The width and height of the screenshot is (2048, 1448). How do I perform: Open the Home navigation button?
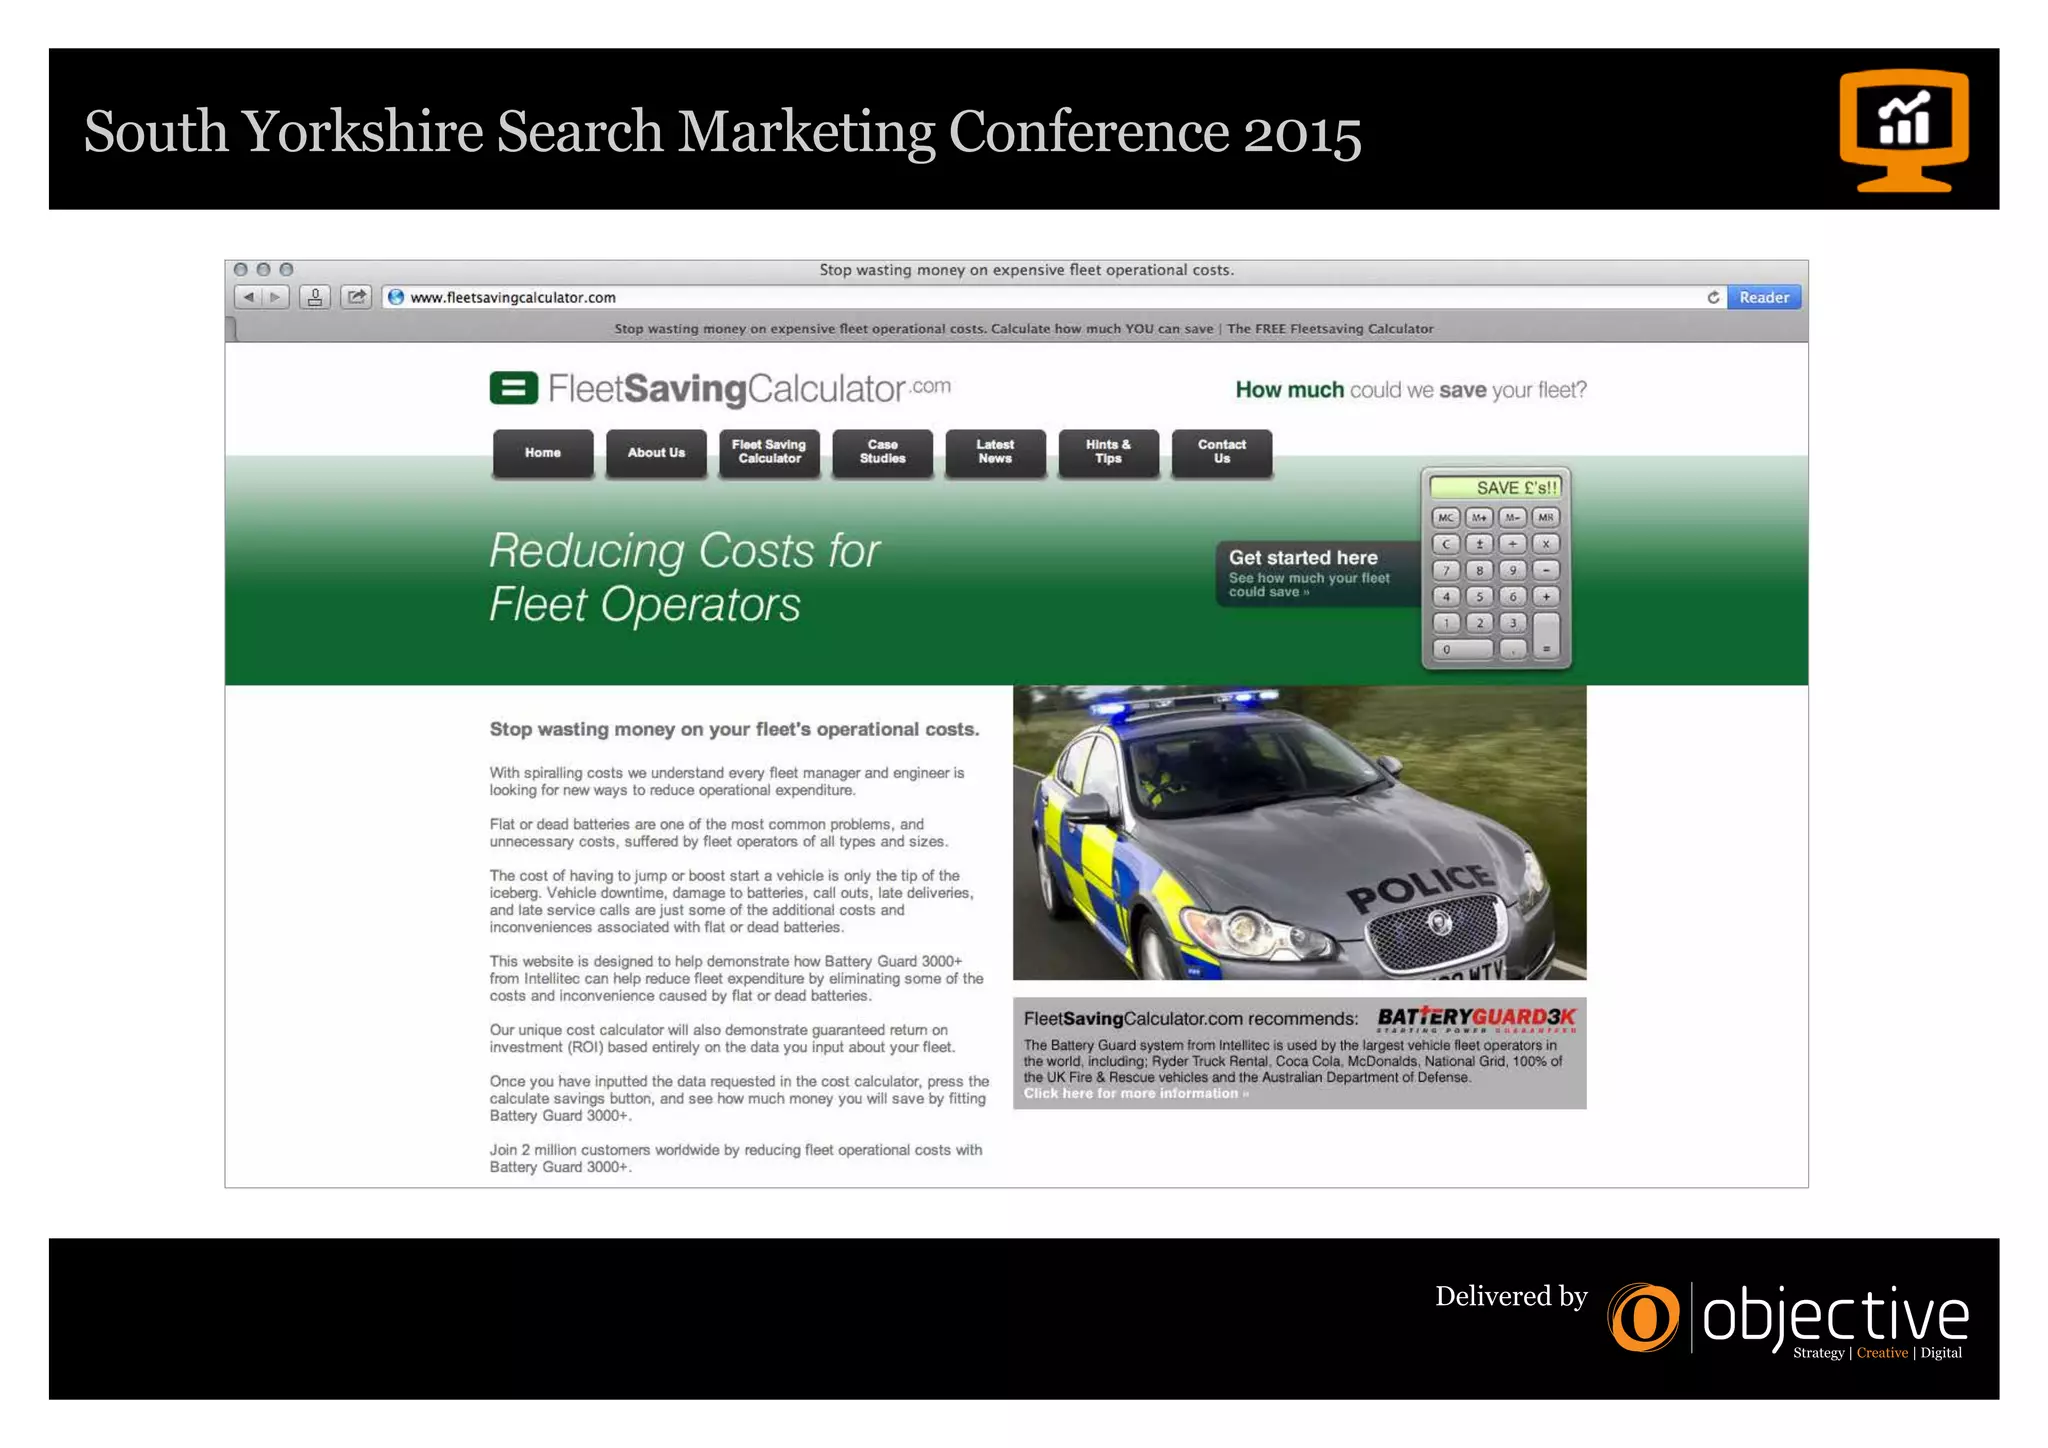pyautogui.click(x=543, y=453)
